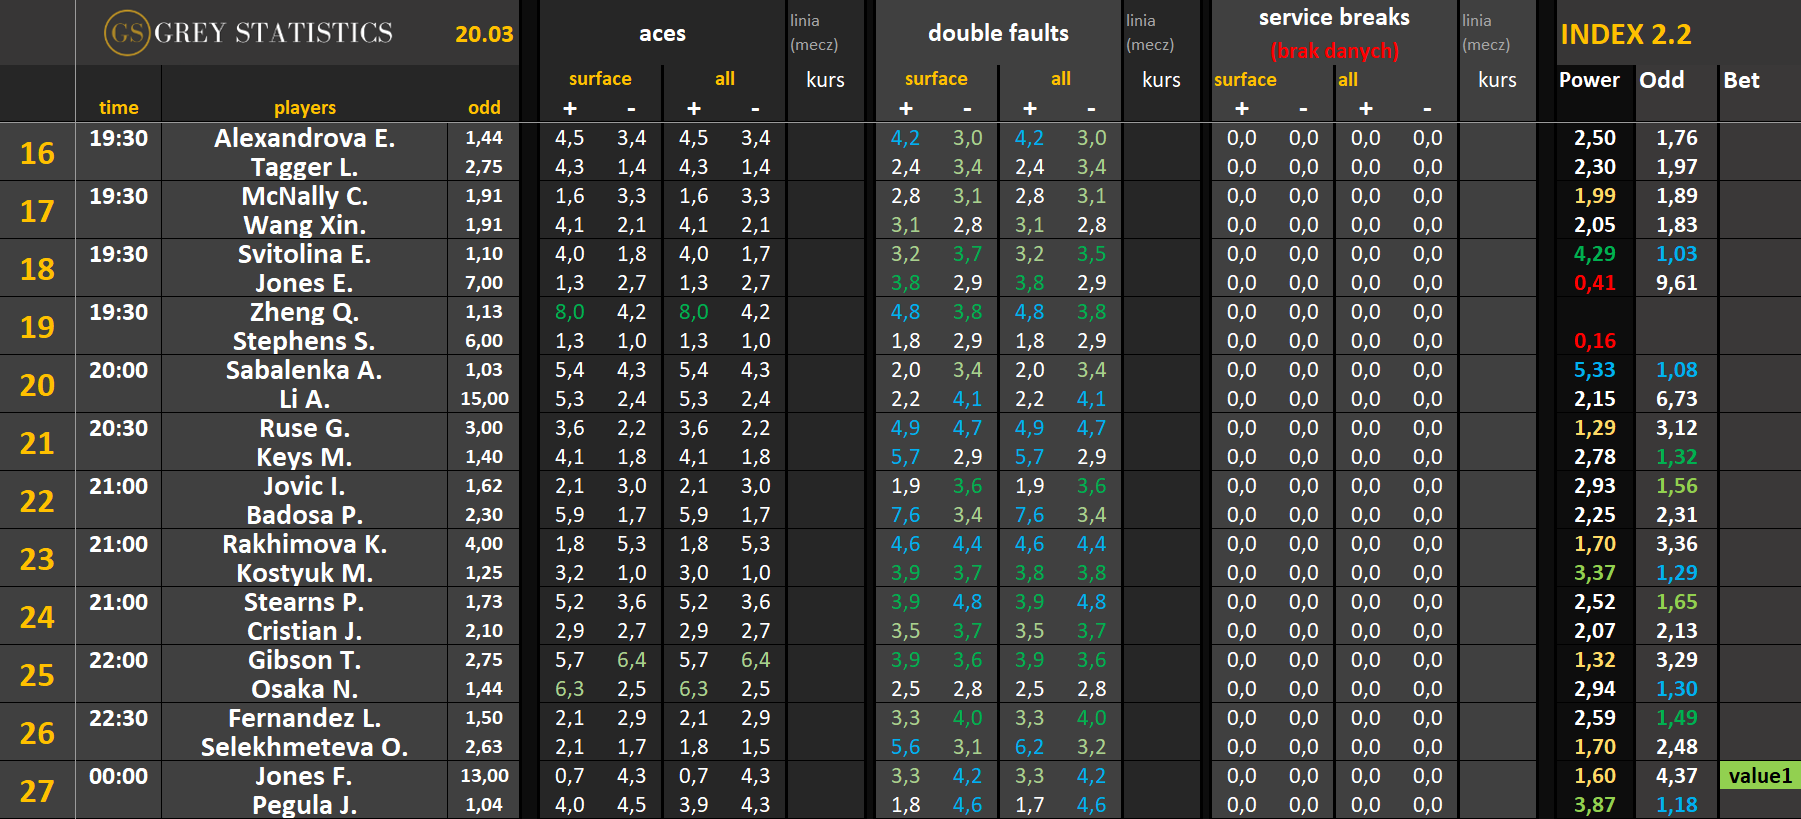Select the 20.03 date cell

tap(484, 34)
